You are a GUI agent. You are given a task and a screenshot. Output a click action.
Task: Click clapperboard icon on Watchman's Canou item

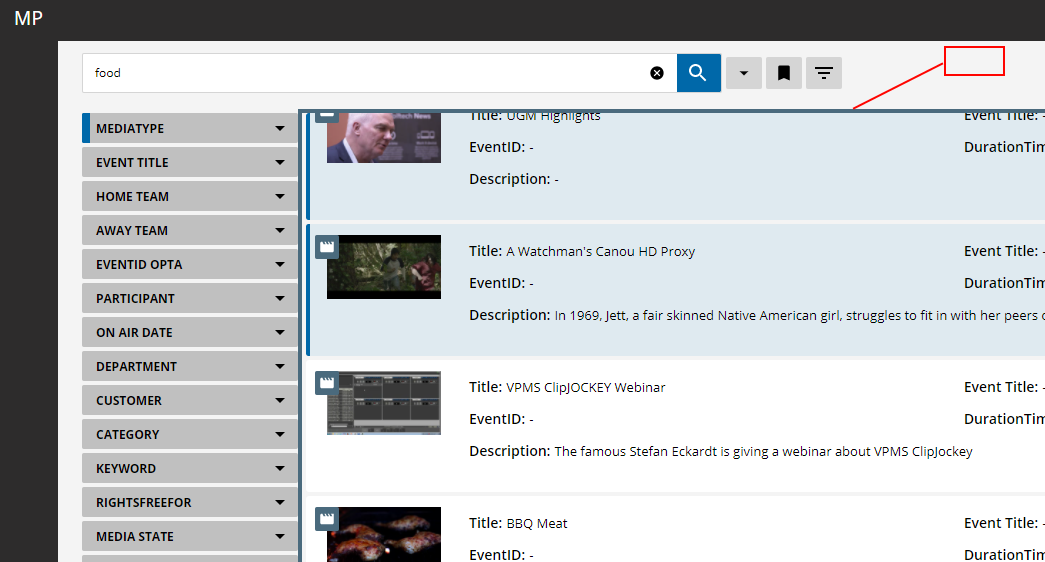click(327, 246)
